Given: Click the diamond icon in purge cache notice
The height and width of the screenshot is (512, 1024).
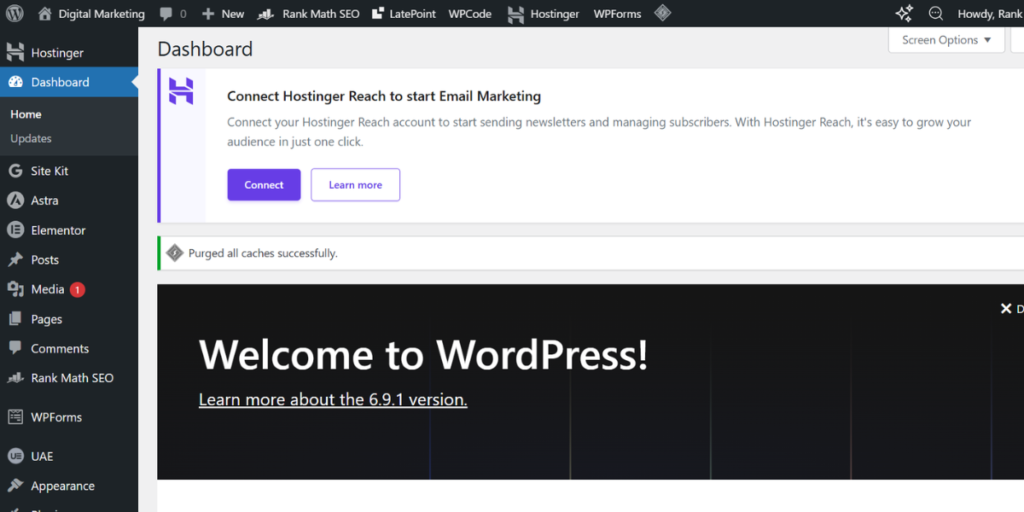Looking at the screenshot, I should [174, 253].
